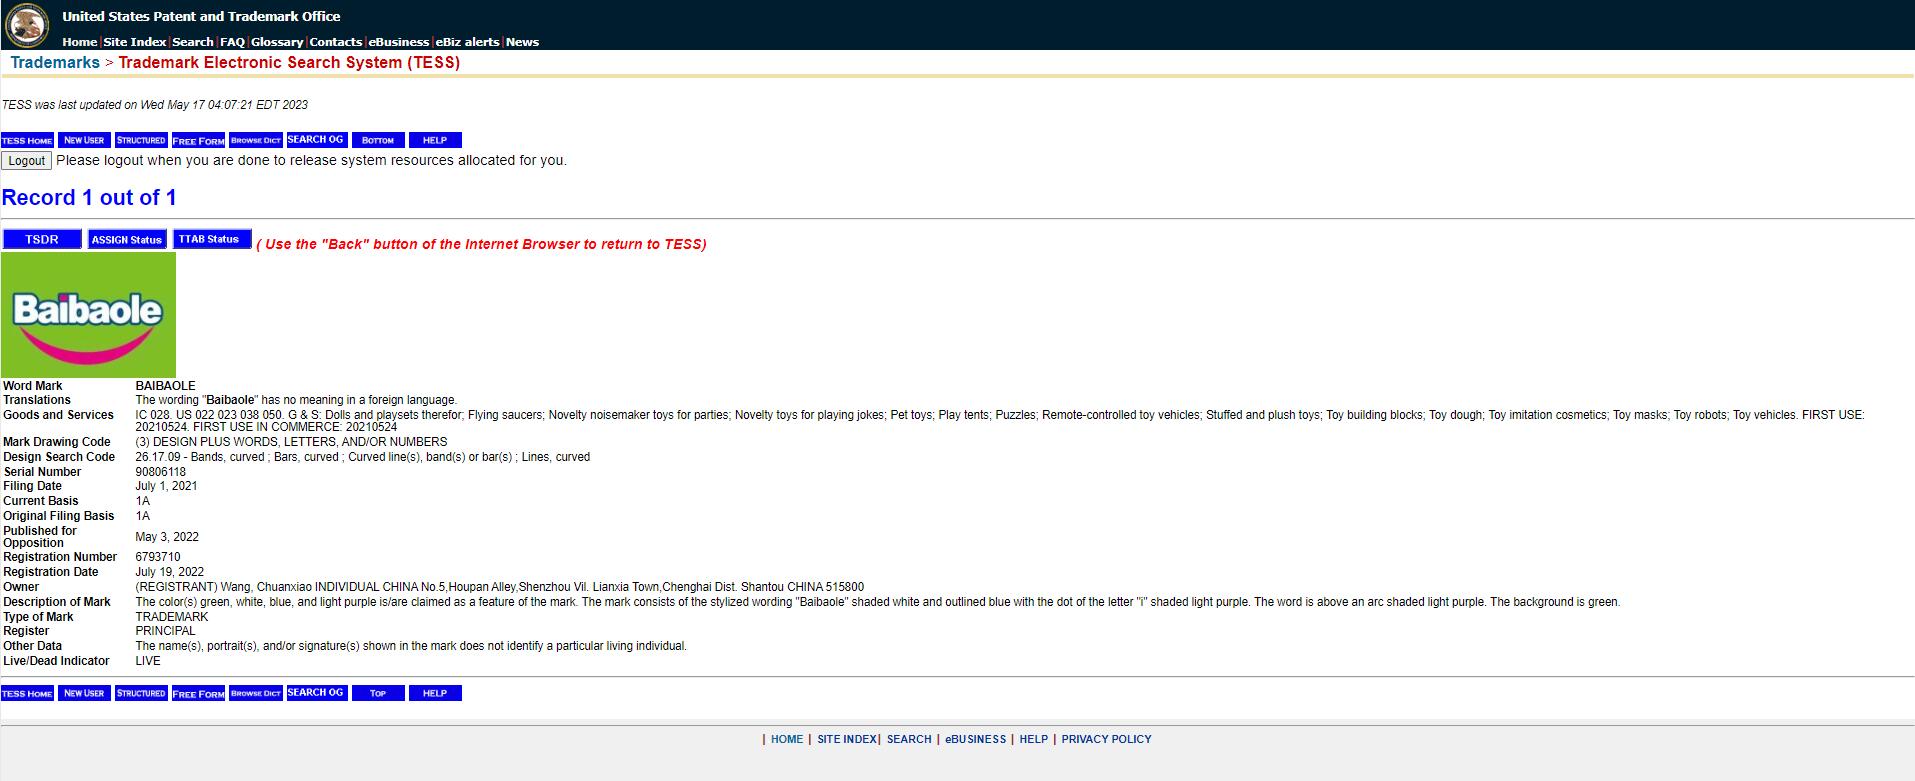This screenshot has width=1915, height=781.
Task: Click the USPTO seal logo
Action: pyautogui.click(x=27, y=25)
